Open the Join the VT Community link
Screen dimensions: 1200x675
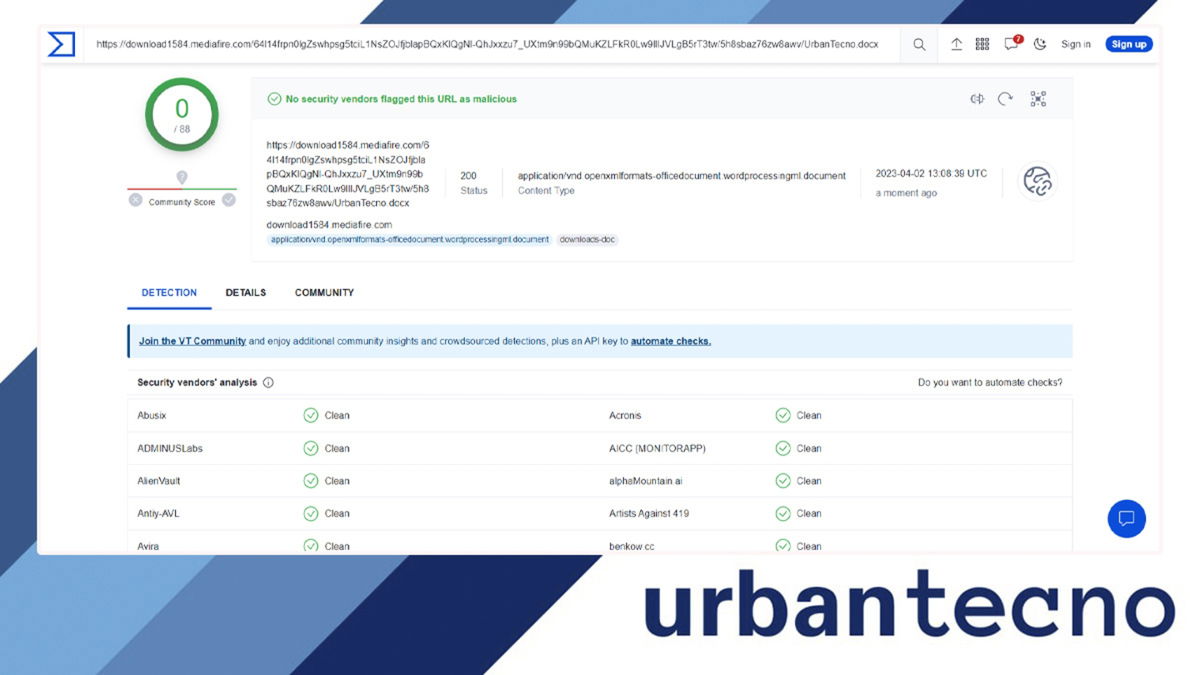point(192,341)
